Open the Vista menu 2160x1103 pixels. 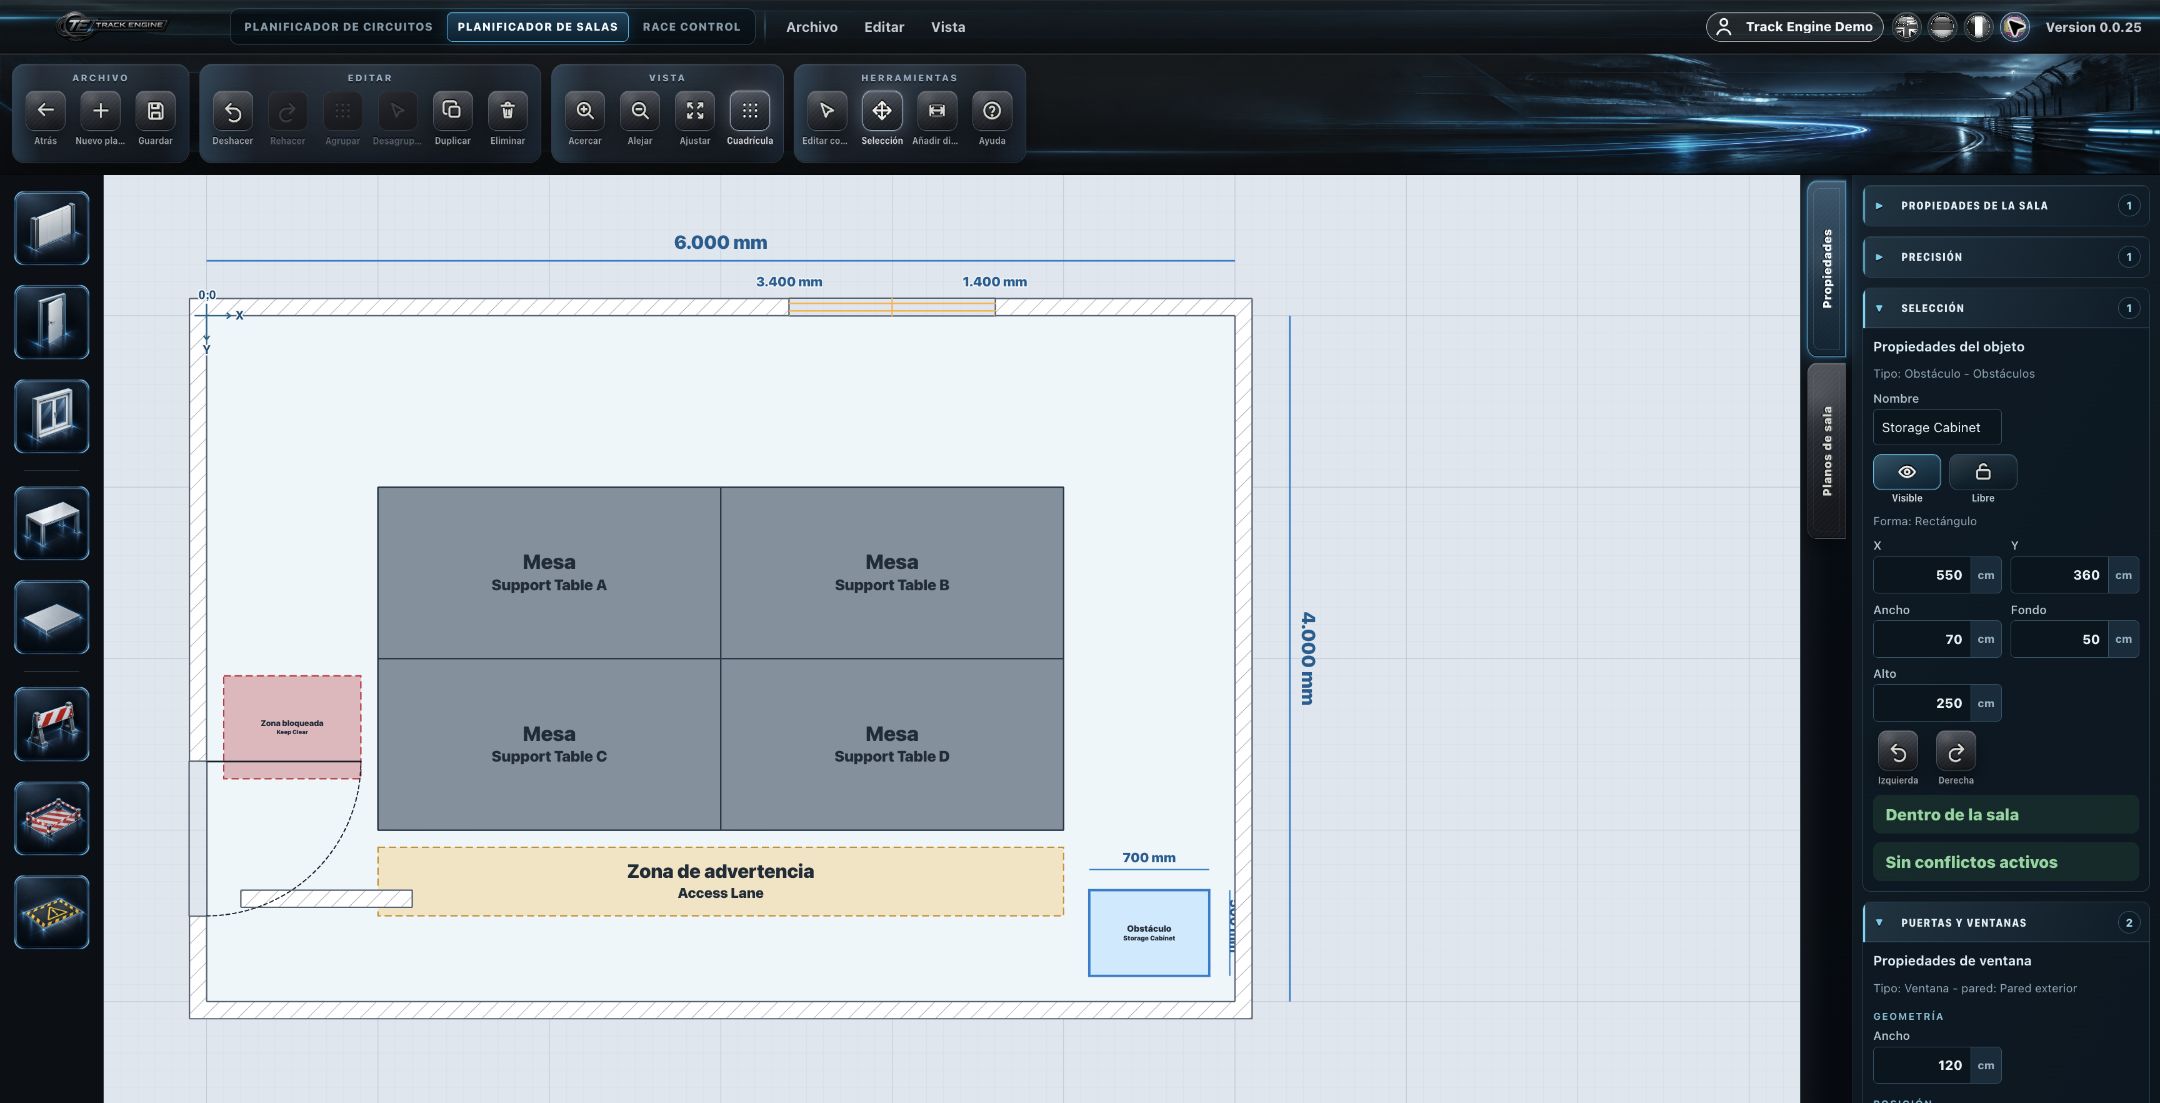(x=948, y=27)
